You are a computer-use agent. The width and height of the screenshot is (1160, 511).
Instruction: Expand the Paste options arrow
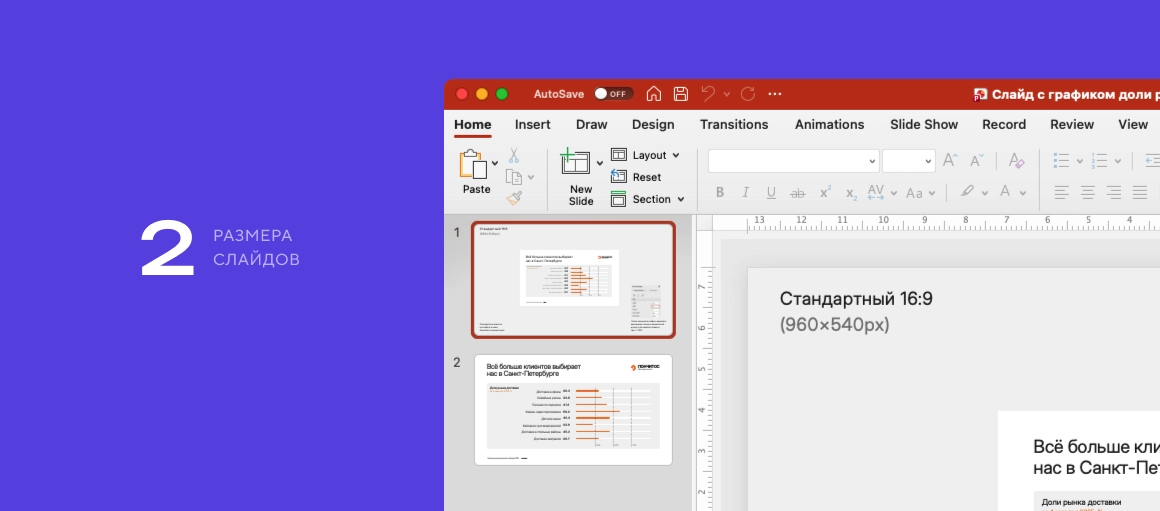click(494, 163)
